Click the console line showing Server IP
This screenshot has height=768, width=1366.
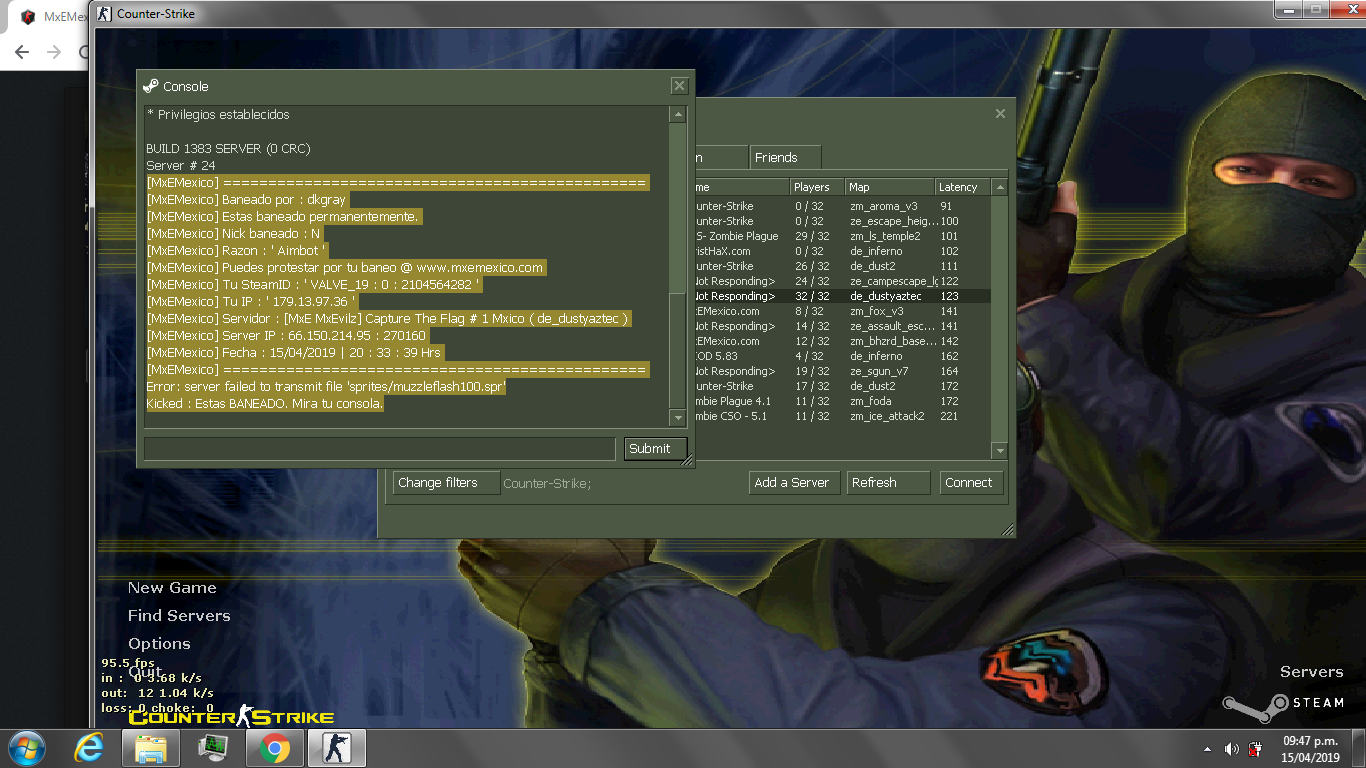click(x=286, y=336)
